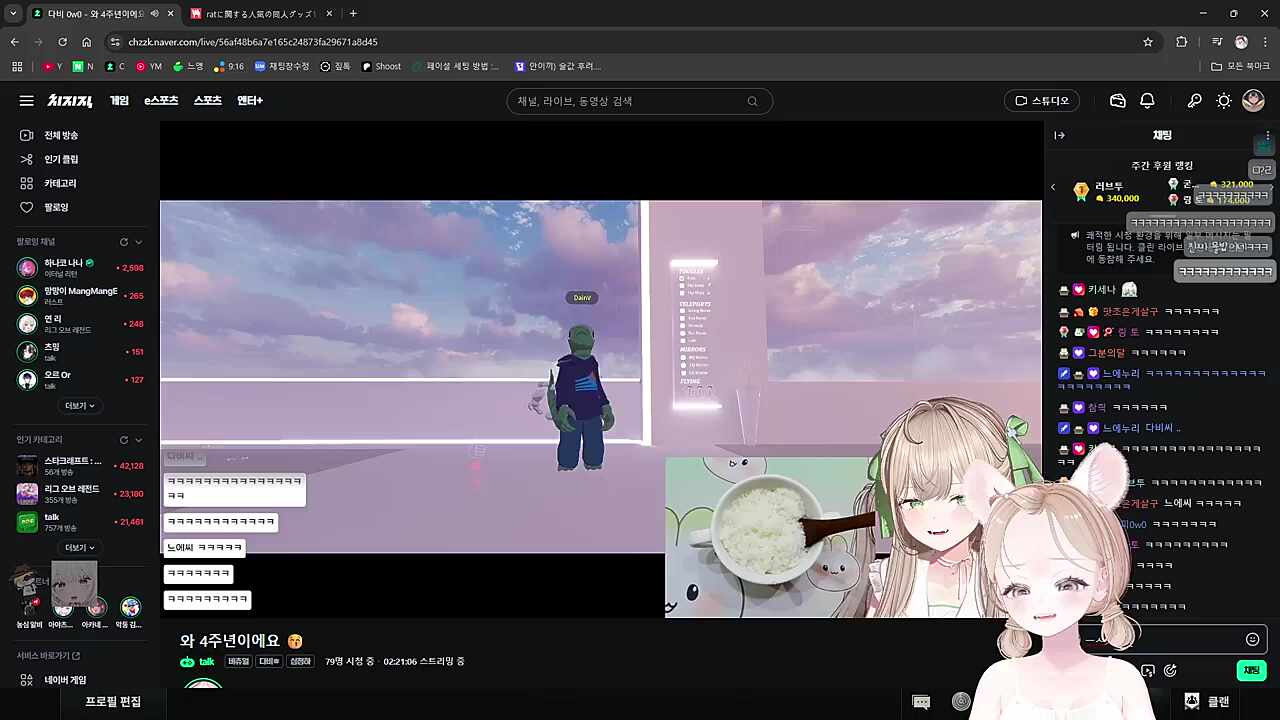Open browser extensions puzzle icon

click(1182, 42)
